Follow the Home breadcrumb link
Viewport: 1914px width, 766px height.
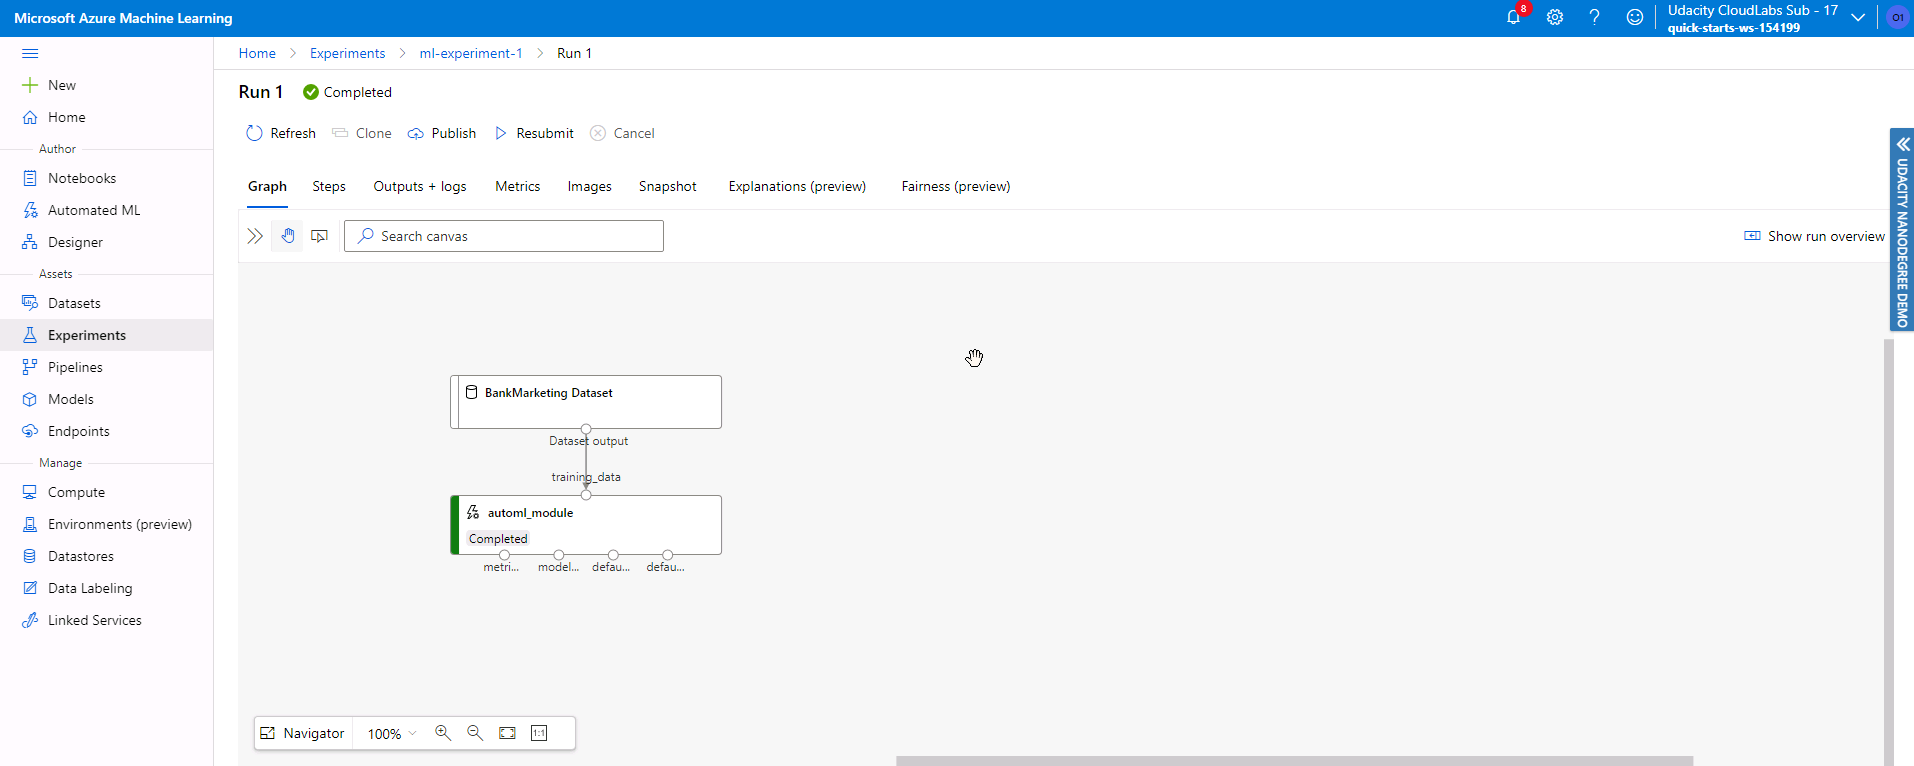(x=257, y=53)
